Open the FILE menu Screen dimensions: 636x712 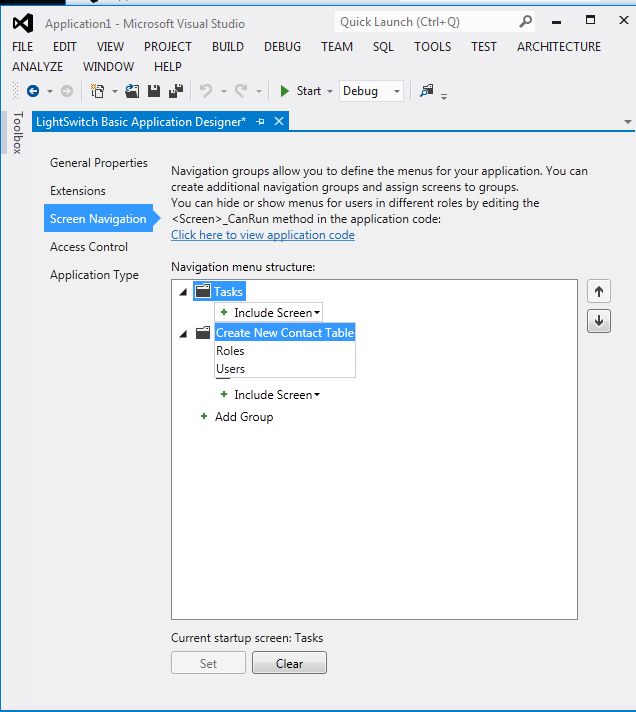coord(22,47)
